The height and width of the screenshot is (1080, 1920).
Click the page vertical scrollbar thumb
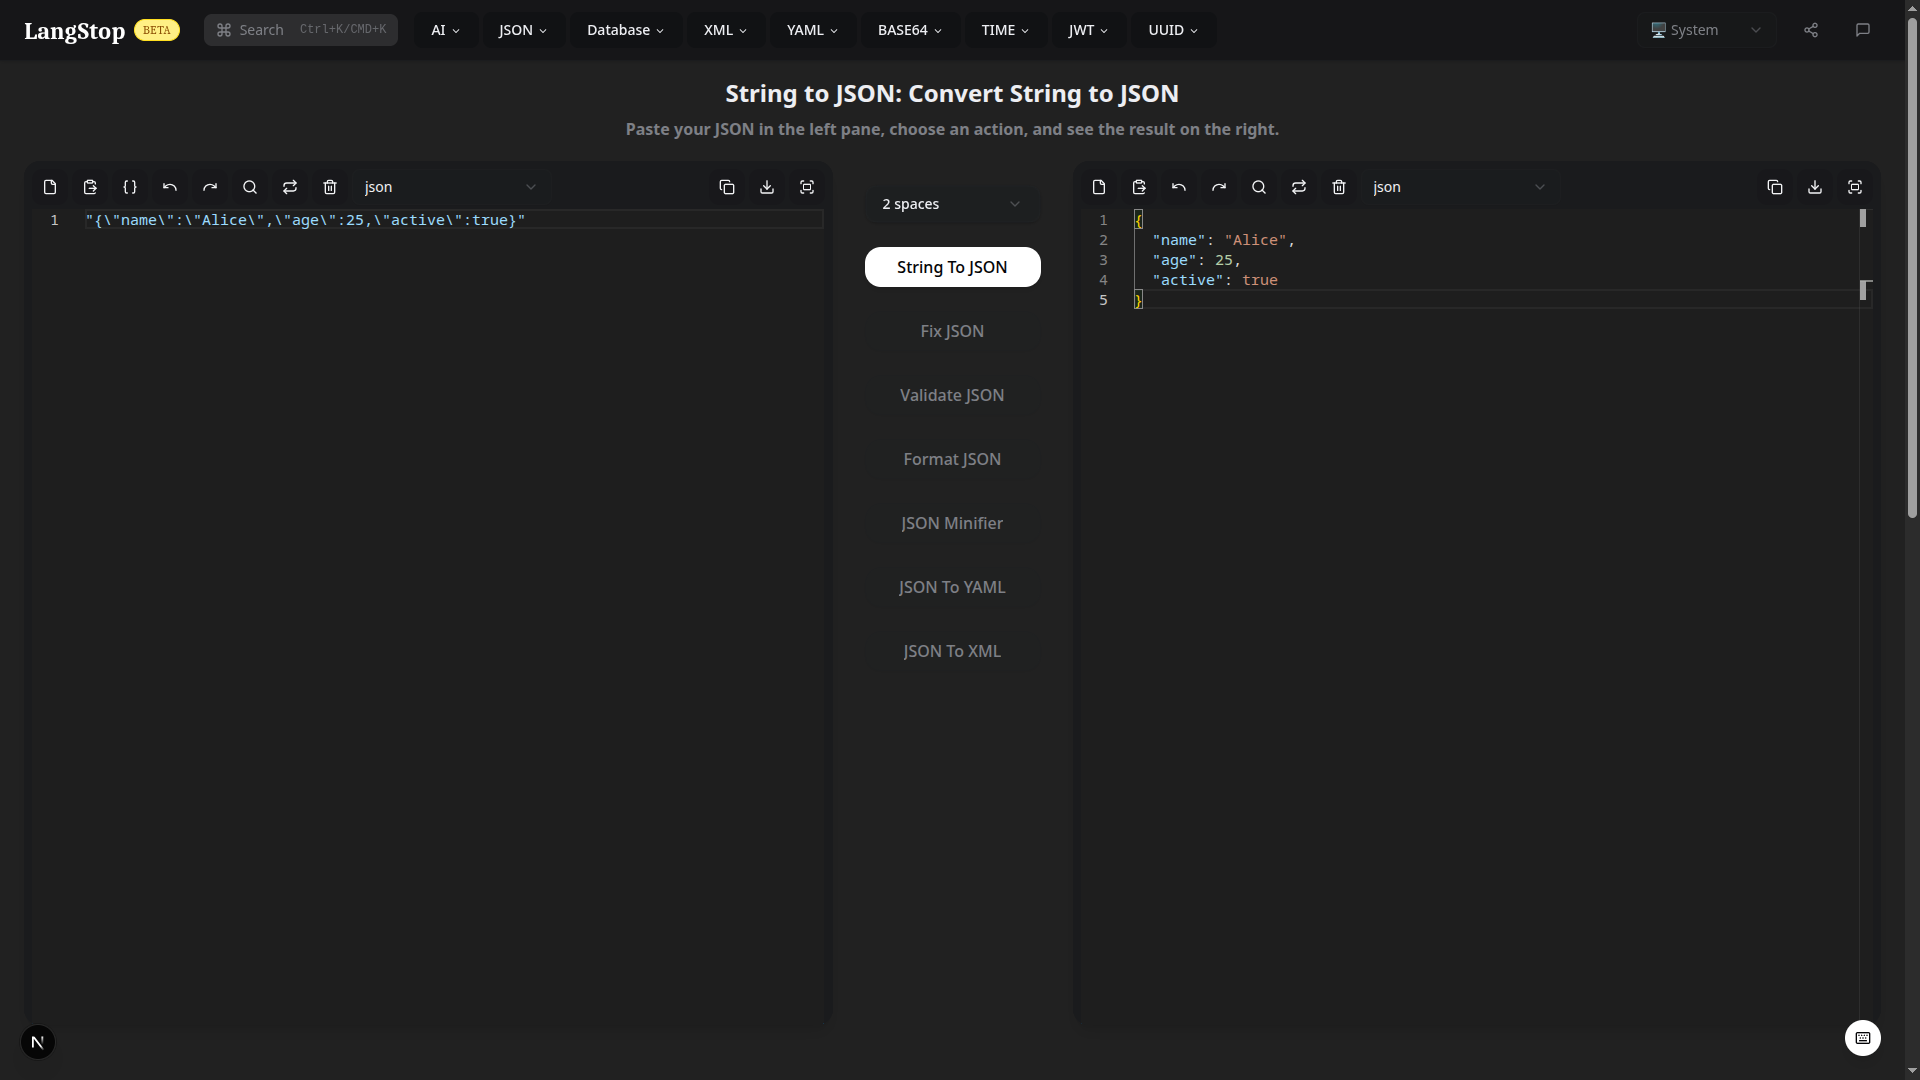click(1912, 268)
